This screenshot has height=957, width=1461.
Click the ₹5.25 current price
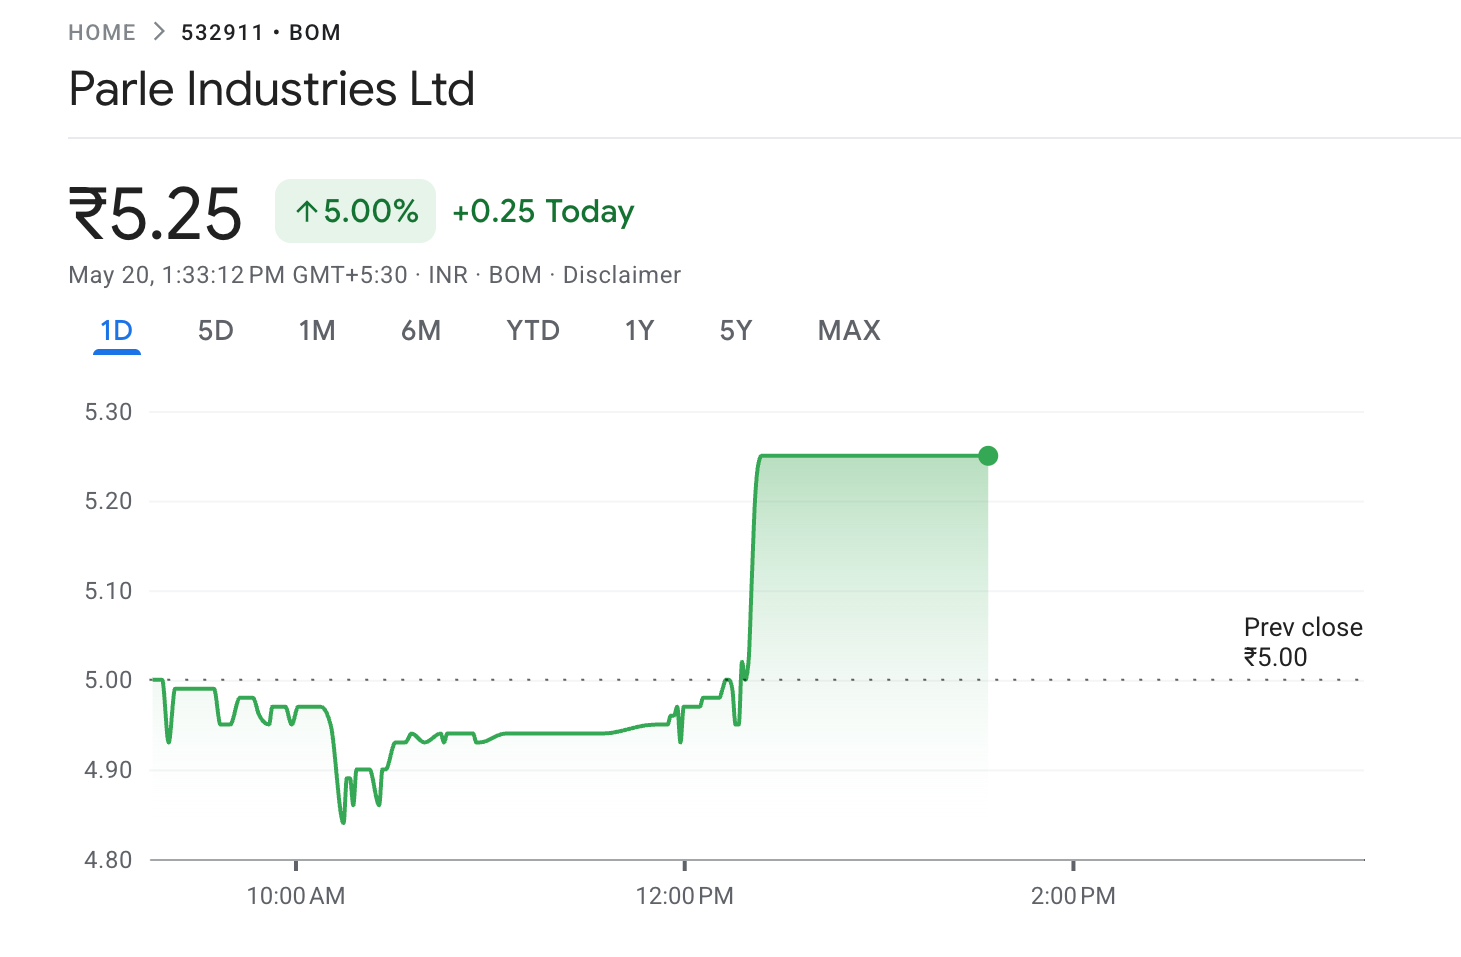(155, 214)
